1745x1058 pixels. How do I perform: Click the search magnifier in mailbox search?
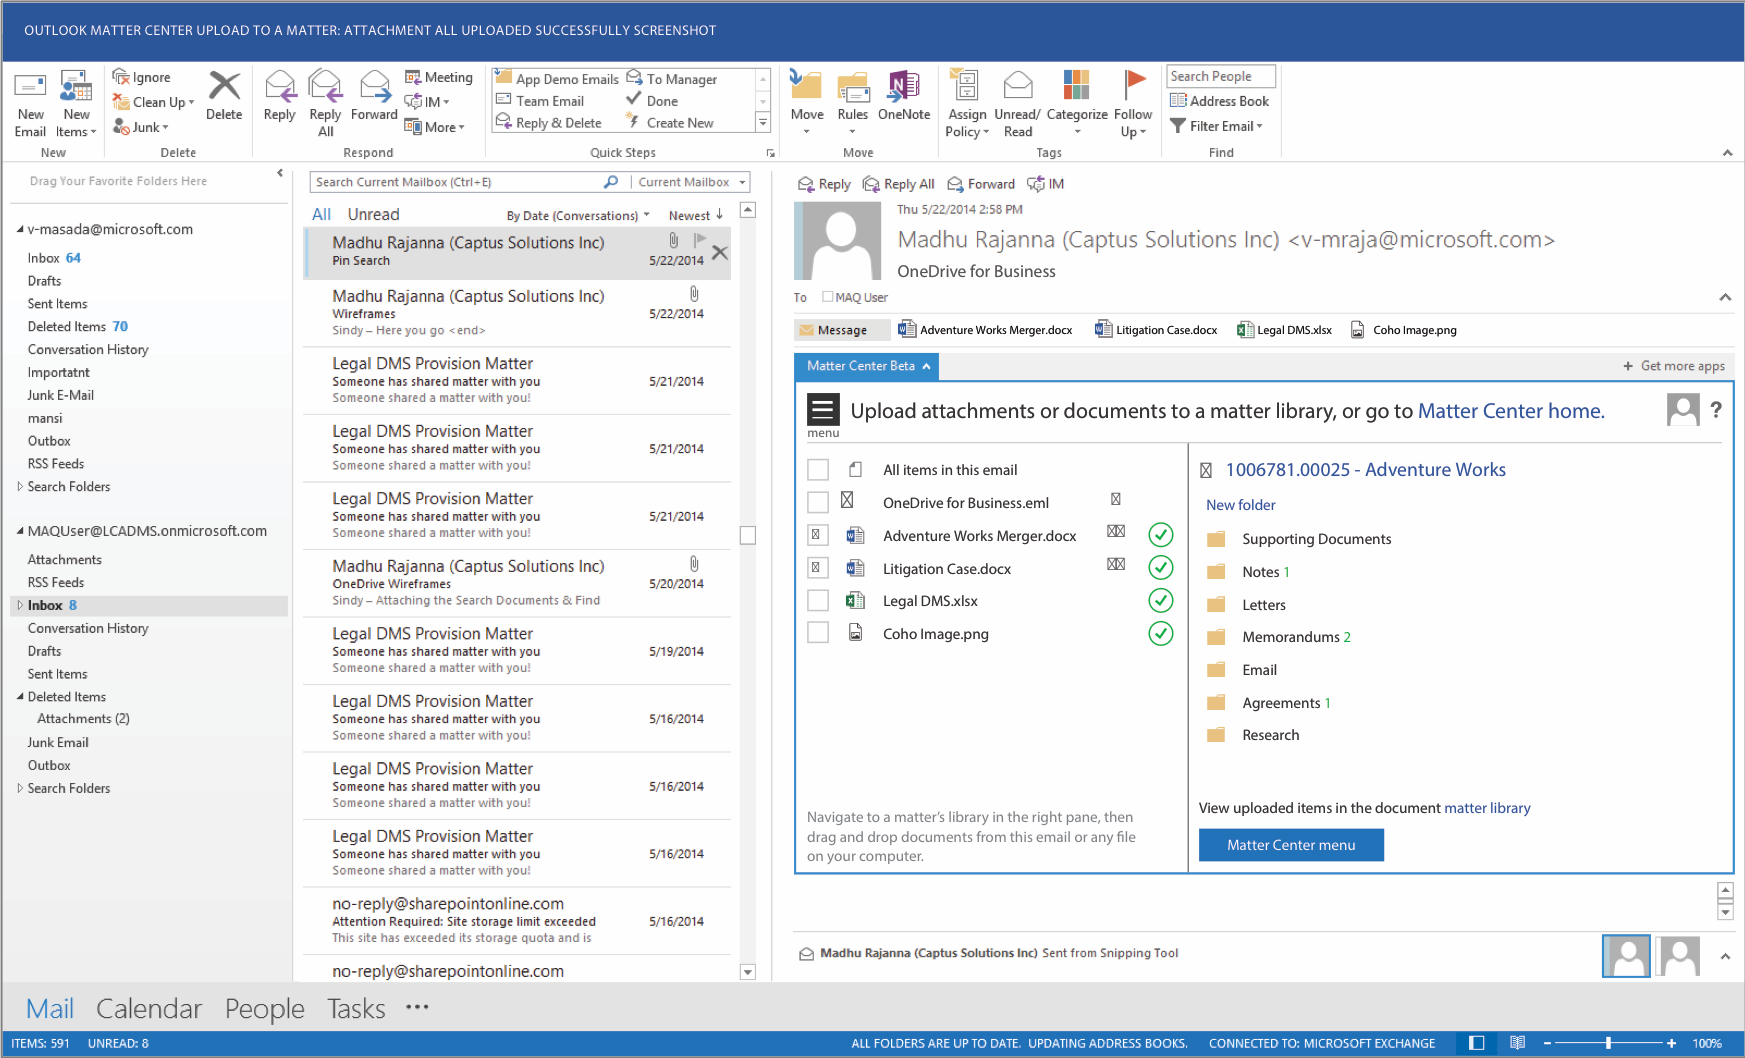point(611,182)
